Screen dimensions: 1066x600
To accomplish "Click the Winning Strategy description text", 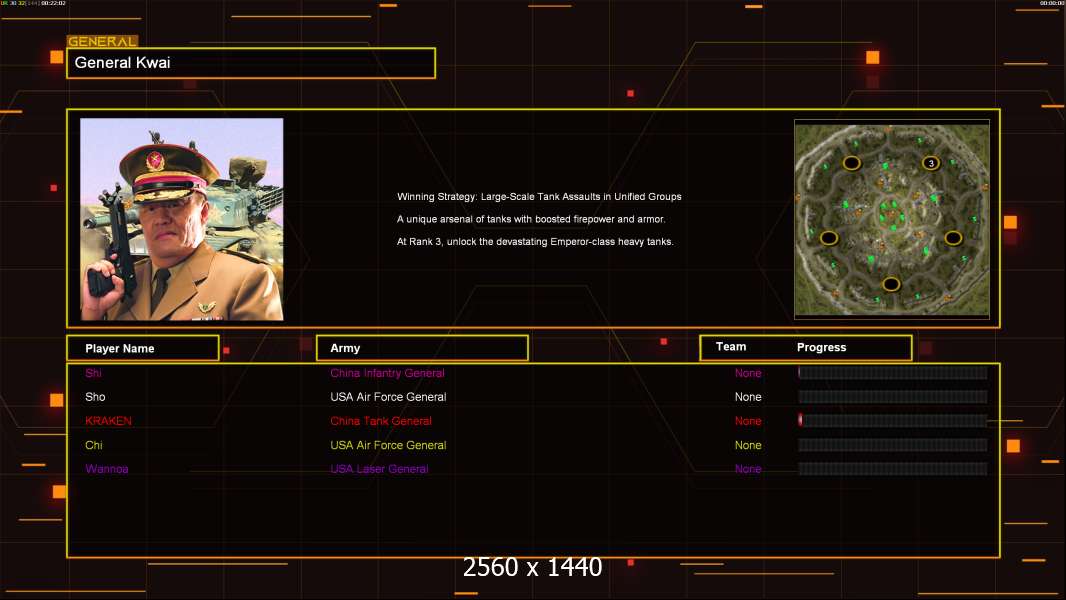I will [x=539, y=197].
